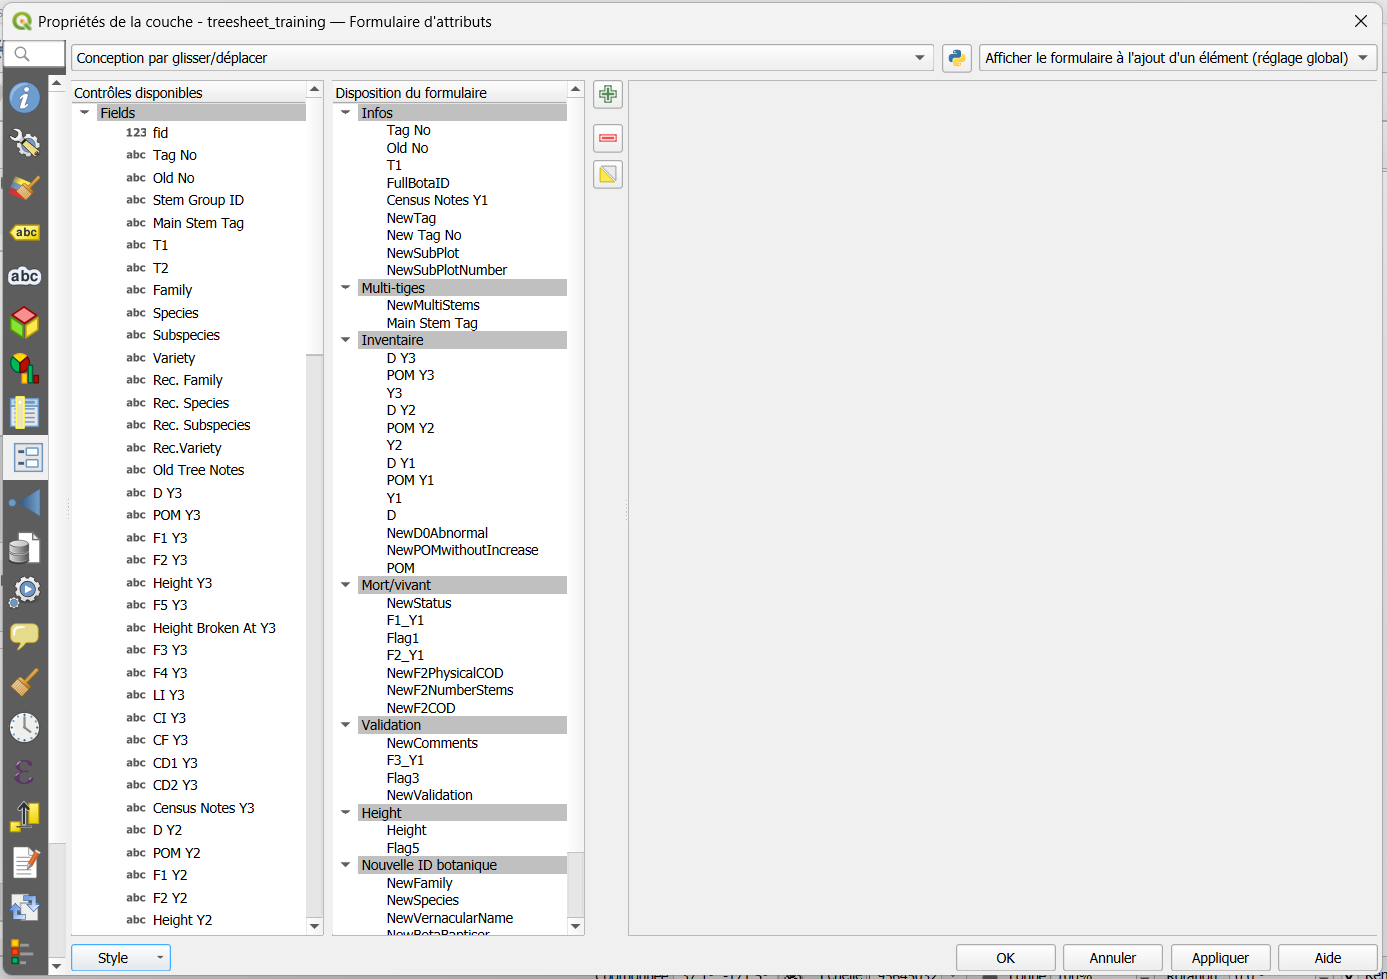Click the OK button
Viewport: 1387px width, 979px height.
click(1006, 958)
